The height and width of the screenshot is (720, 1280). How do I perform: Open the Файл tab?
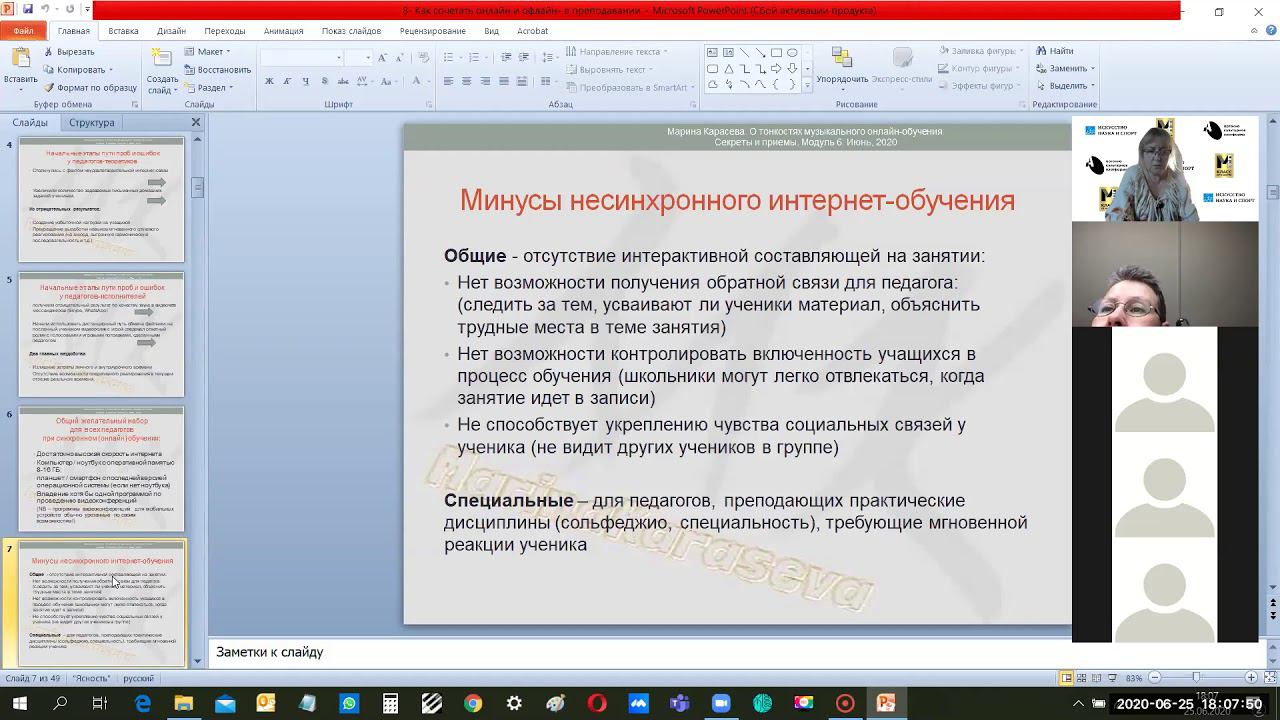coord(23,31)
